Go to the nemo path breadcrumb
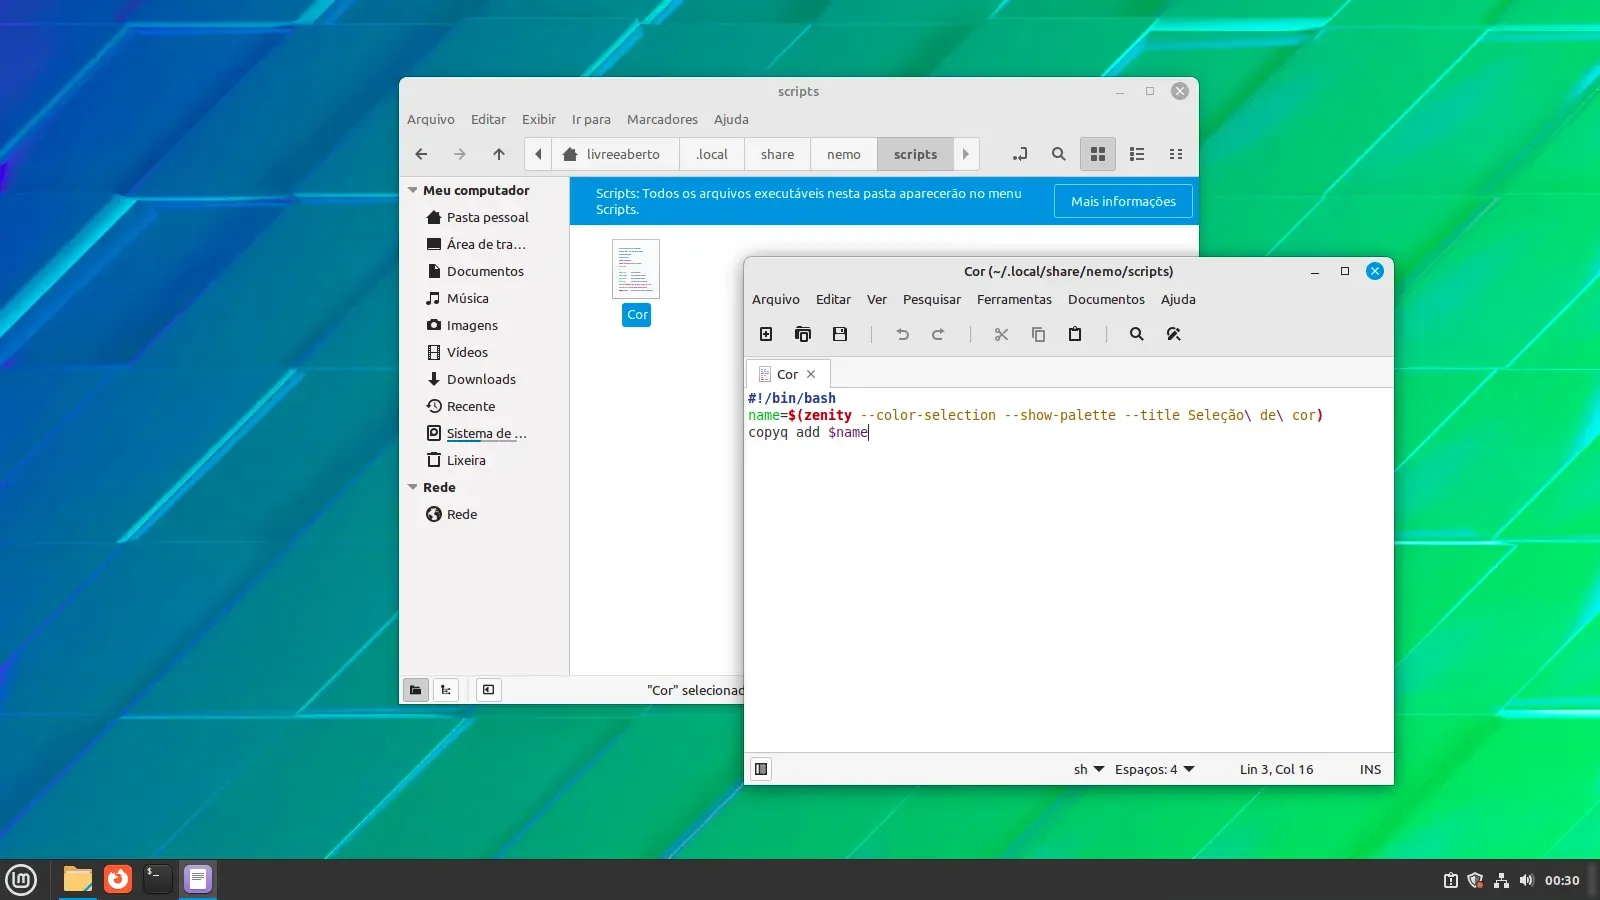The image size is (1600, 900). coord(843,154)
